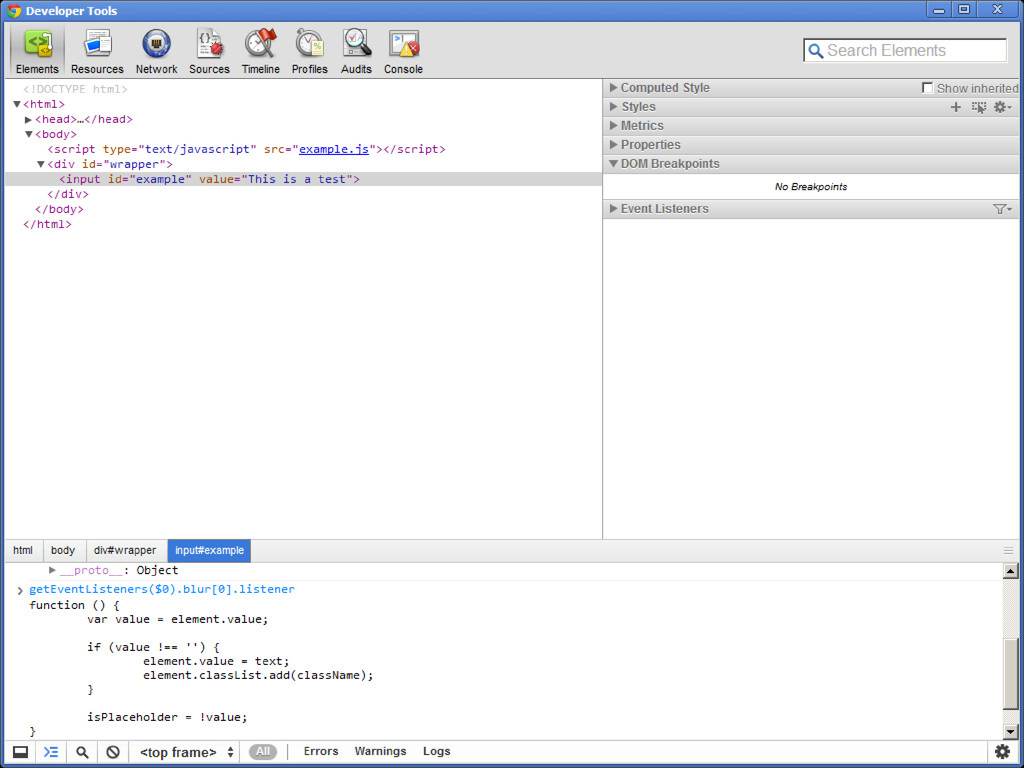Select the closing </html> tag
Screen dimensions: 1024x768
47,224
